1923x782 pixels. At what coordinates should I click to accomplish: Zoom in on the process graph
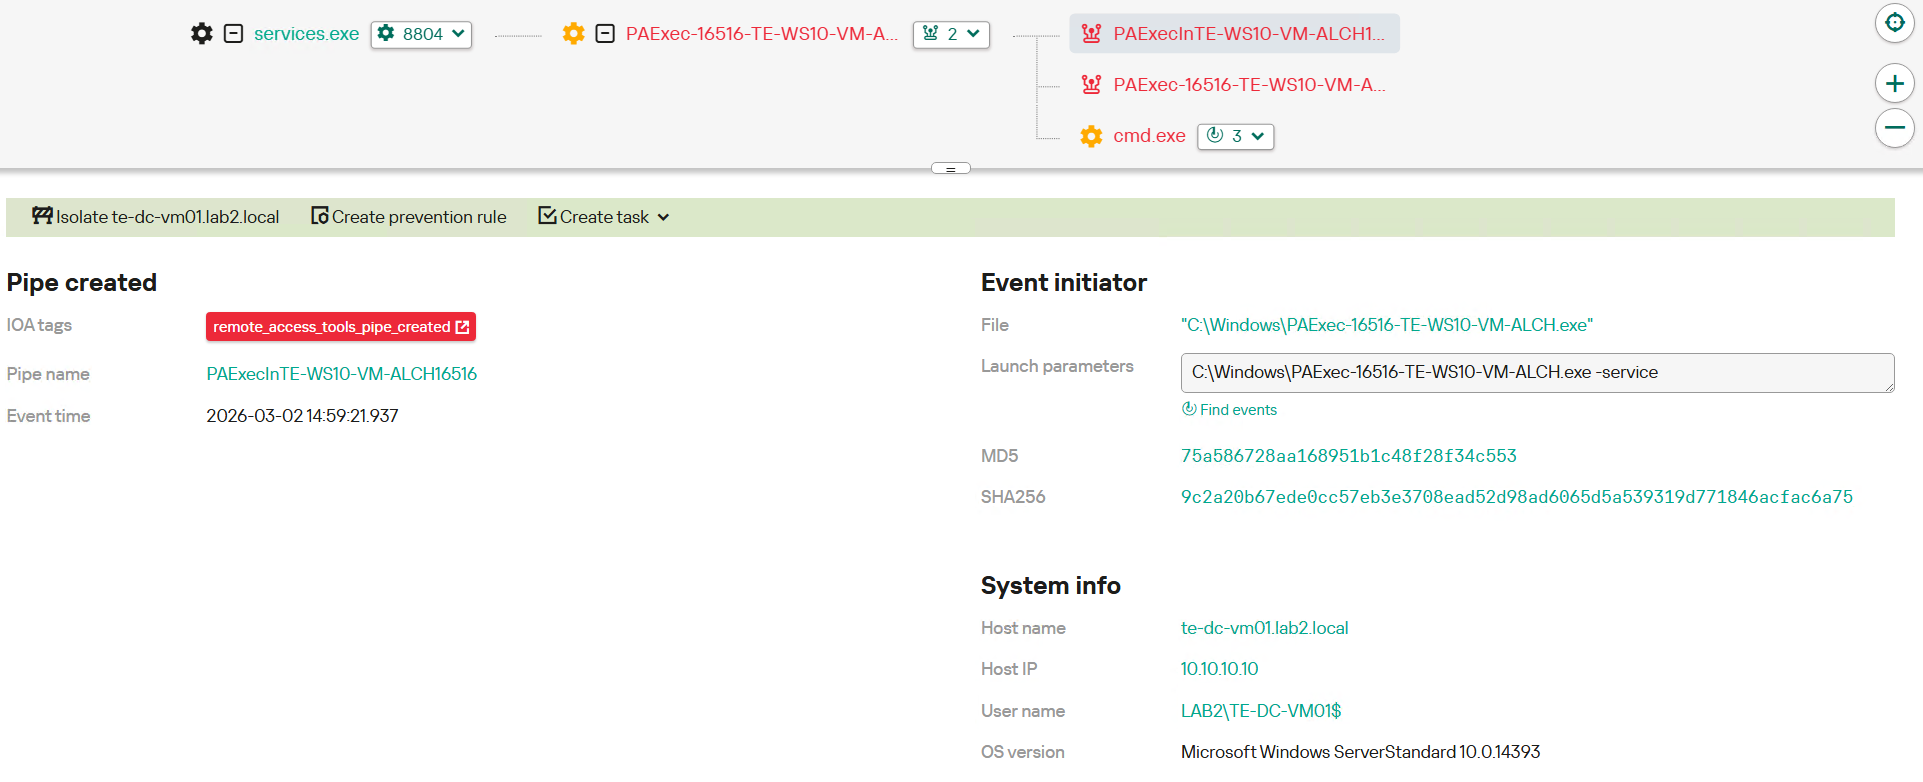[x=1894, y=84]
